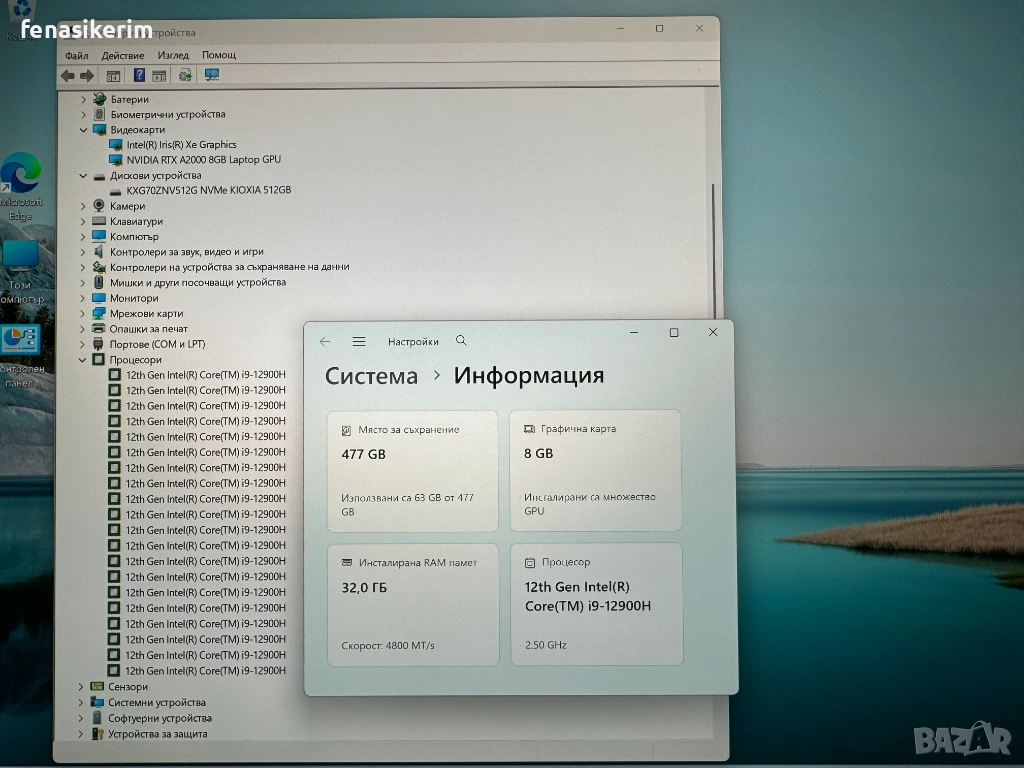
Task: Click the Система breadcrumb link
Action: 371,376
